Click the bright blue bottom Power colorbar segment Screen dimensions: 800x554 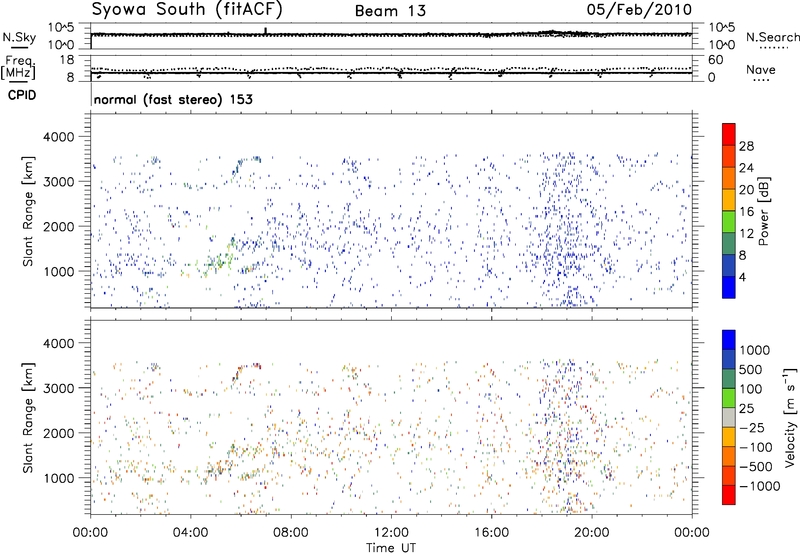(729, 287)
